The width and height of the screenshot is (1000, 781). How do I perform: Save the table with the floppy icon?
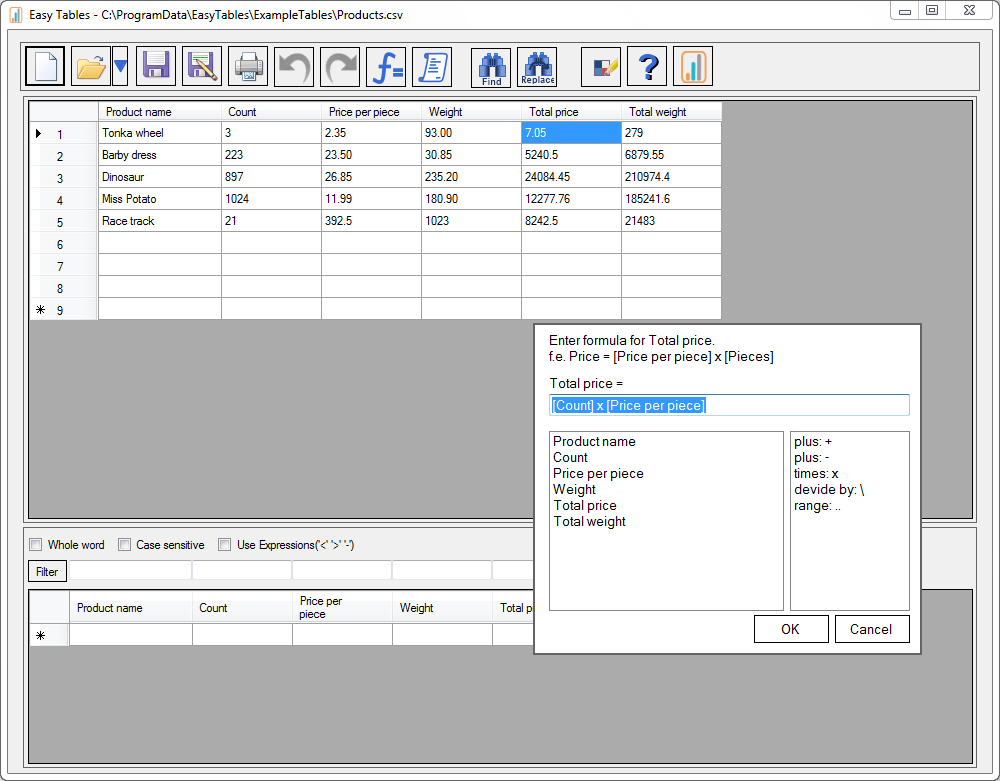pos(156,67)
